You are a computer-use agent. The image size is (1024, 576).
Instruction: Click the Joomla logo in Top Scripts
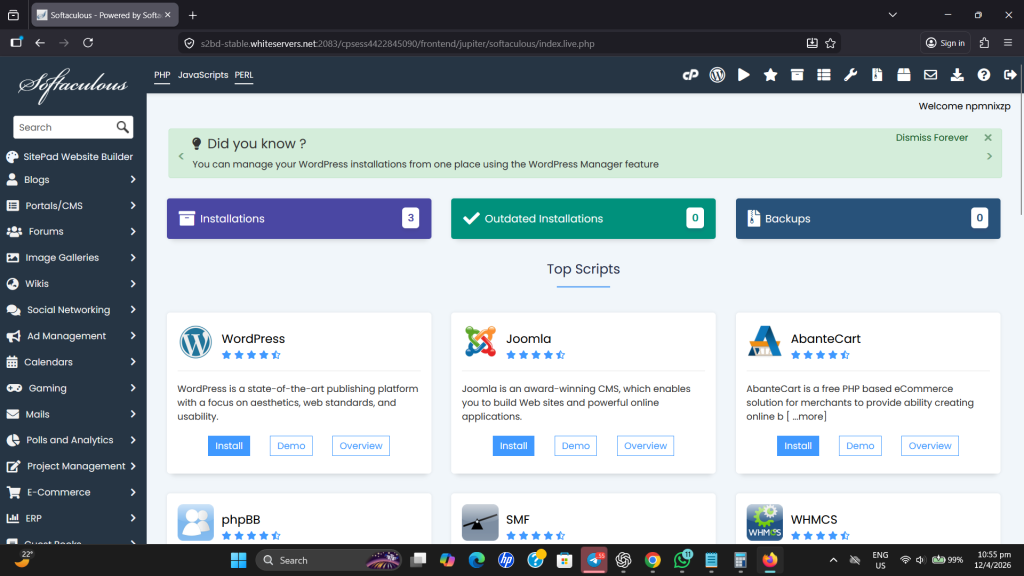click(x=480, y=342)
